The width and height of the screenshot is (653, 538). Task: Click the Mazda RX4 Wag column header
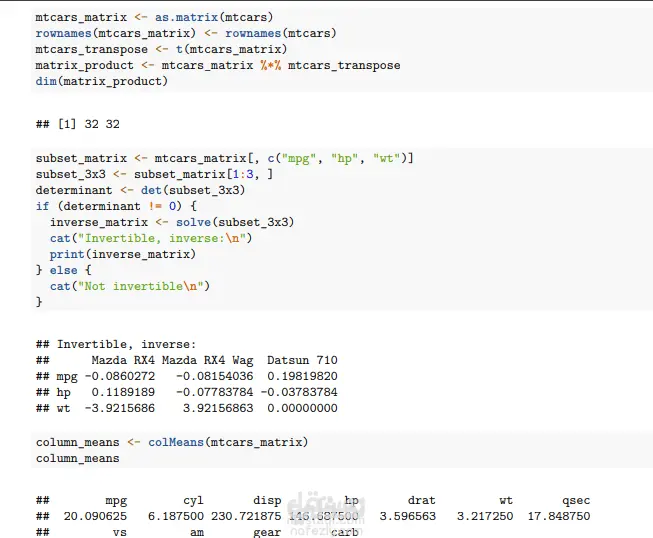pyautogui.click(x=207, y=360)
